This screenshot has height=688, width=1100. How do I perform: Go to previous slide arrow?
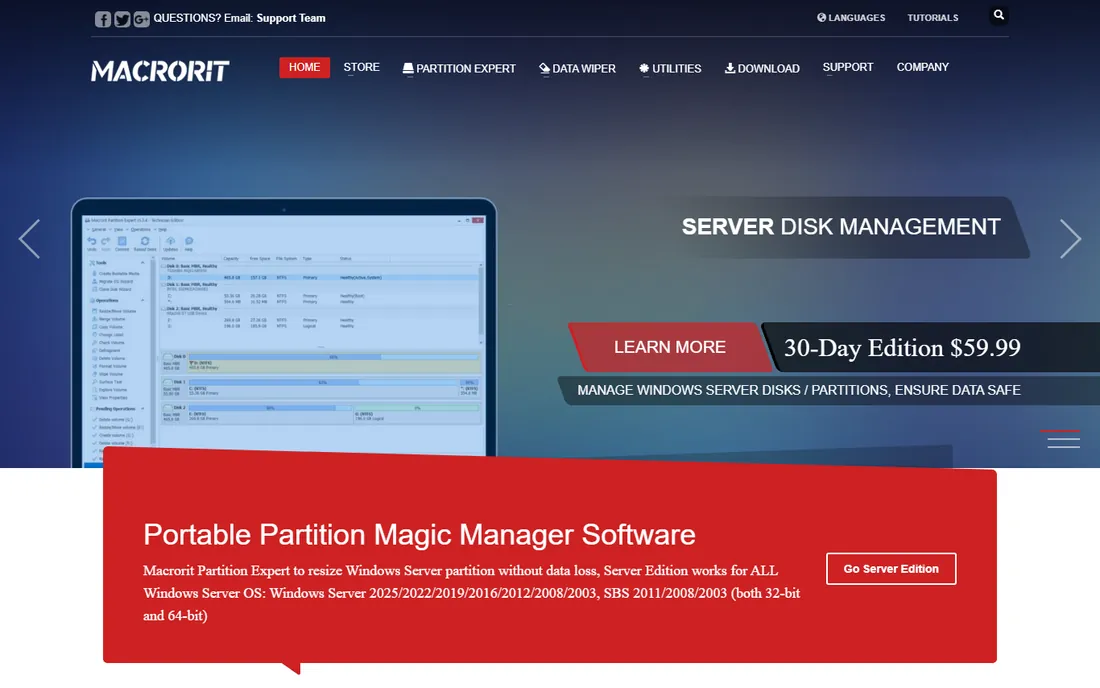pyautogui.click(x=29, y=239)
